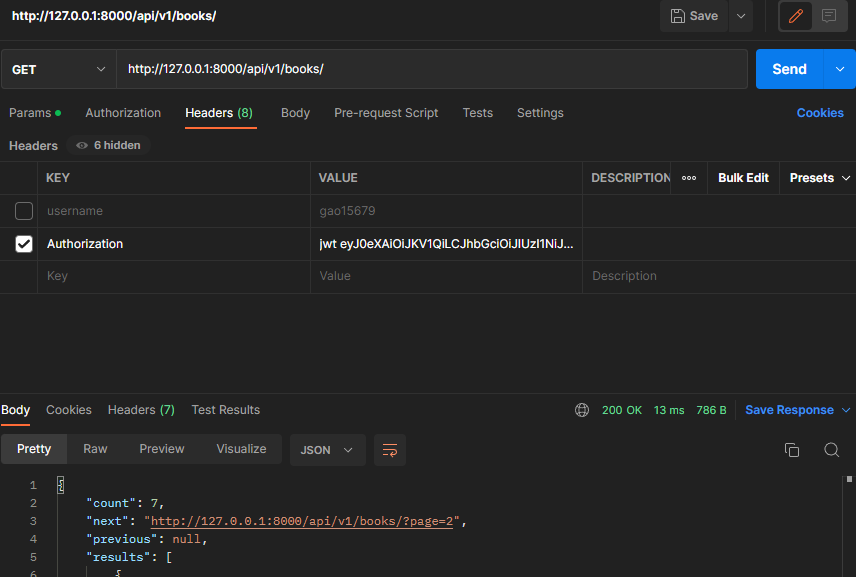This screenshot has width=856, height=577.
Task: Click the 786 B response size
Action: pyautogui.click(x=711, y=410)
